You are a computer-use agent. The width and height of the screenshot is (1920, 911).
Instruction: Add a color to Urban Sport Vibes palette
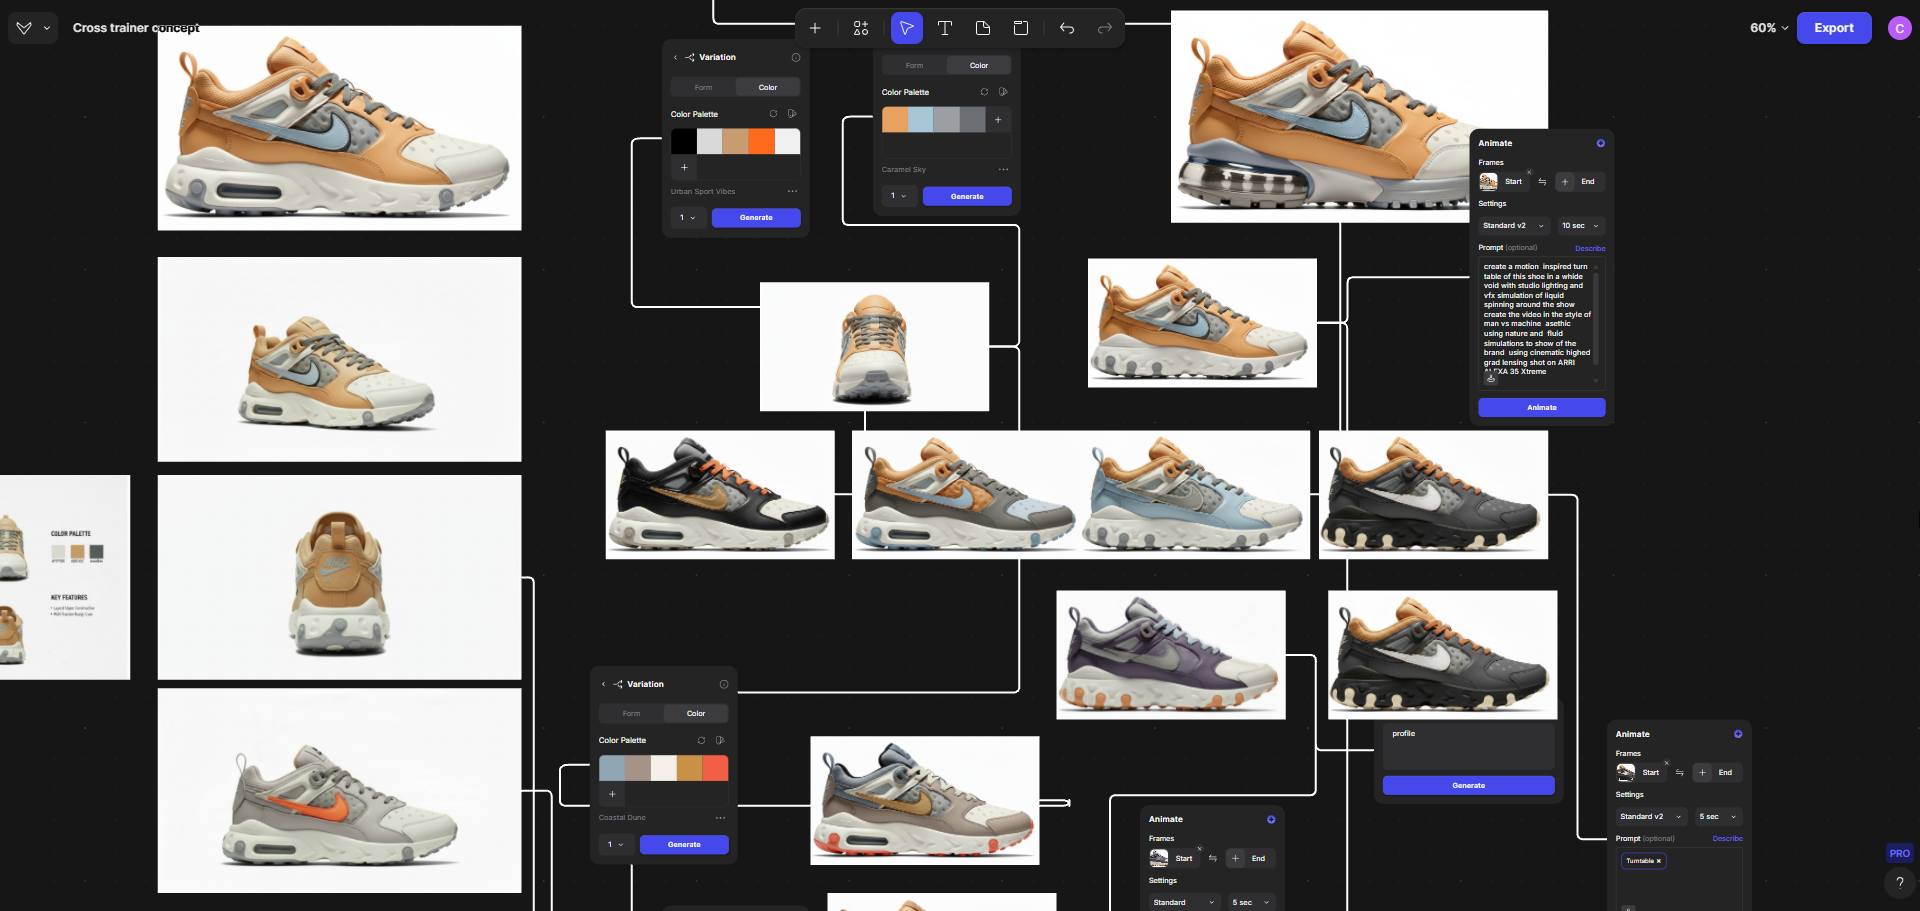[684, 167]
